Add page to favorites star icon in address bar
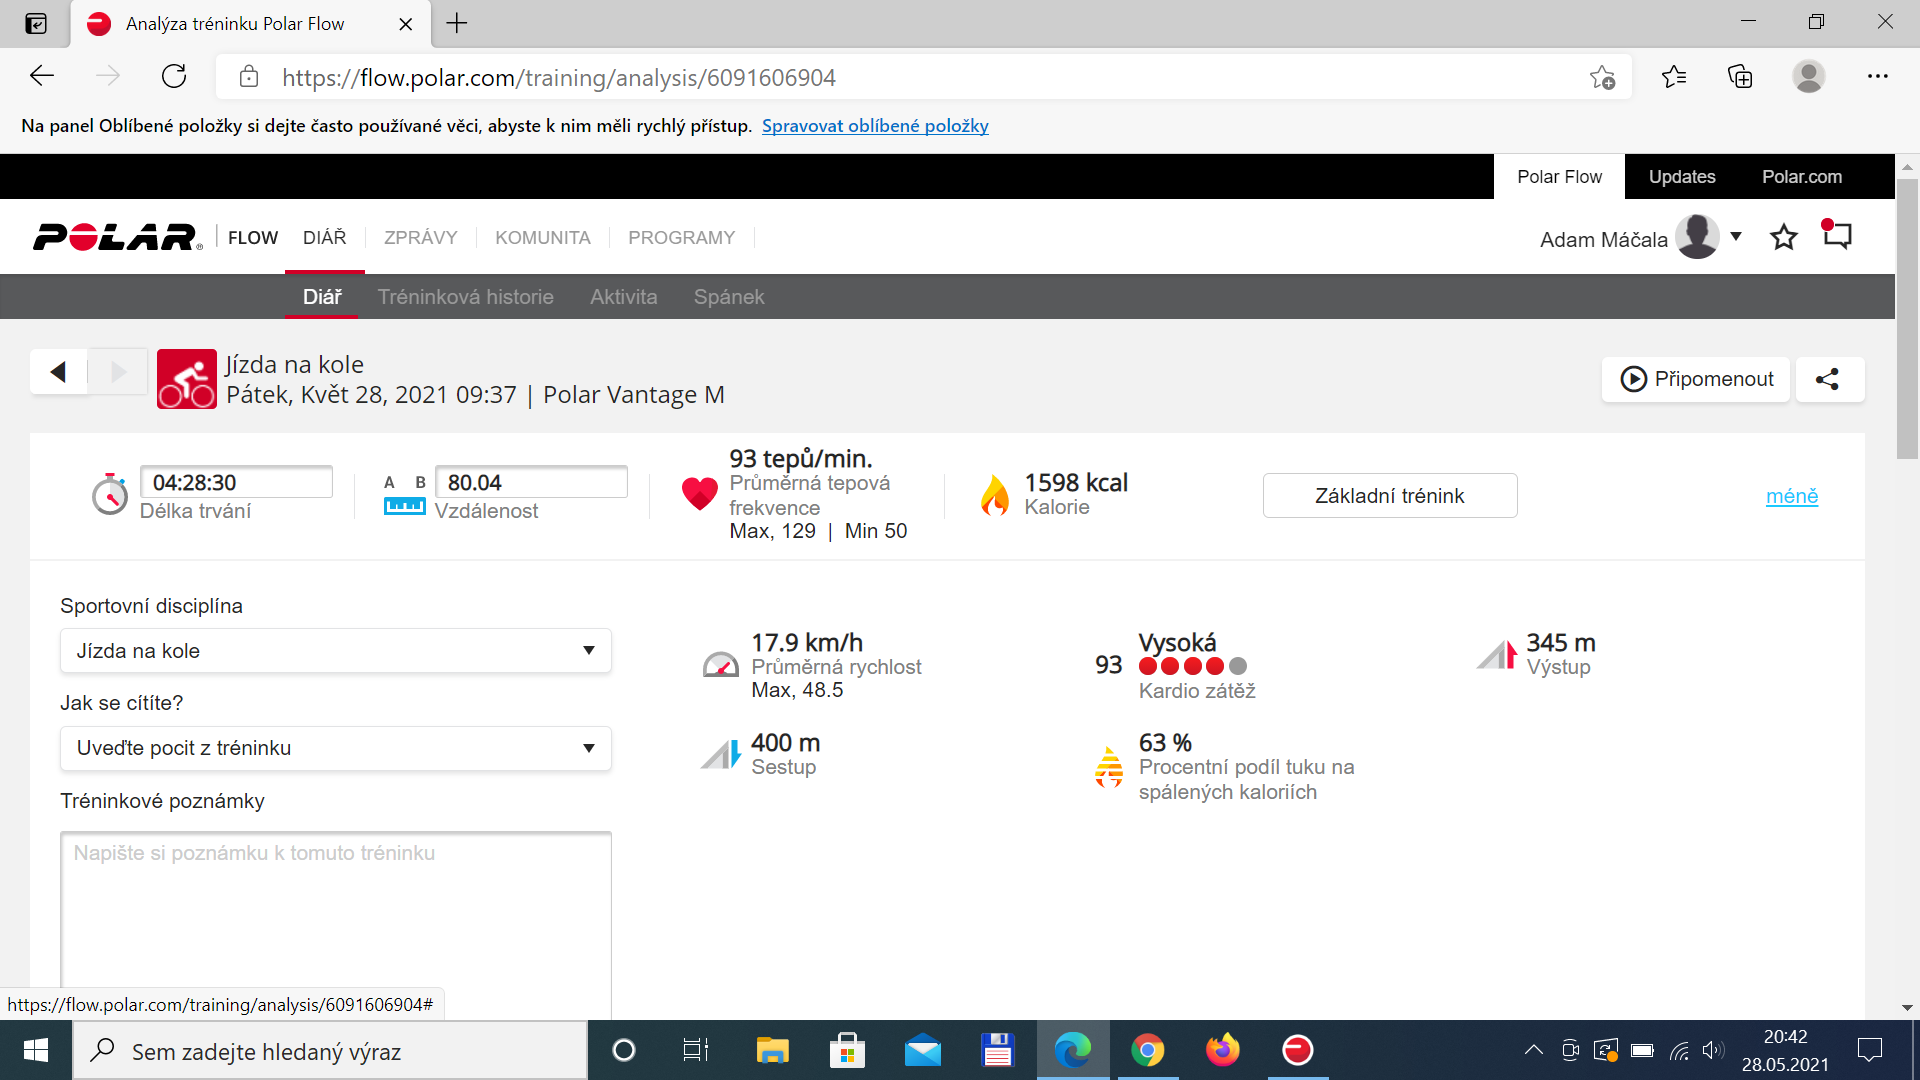1920x1080 pixels. (1602, 77)
